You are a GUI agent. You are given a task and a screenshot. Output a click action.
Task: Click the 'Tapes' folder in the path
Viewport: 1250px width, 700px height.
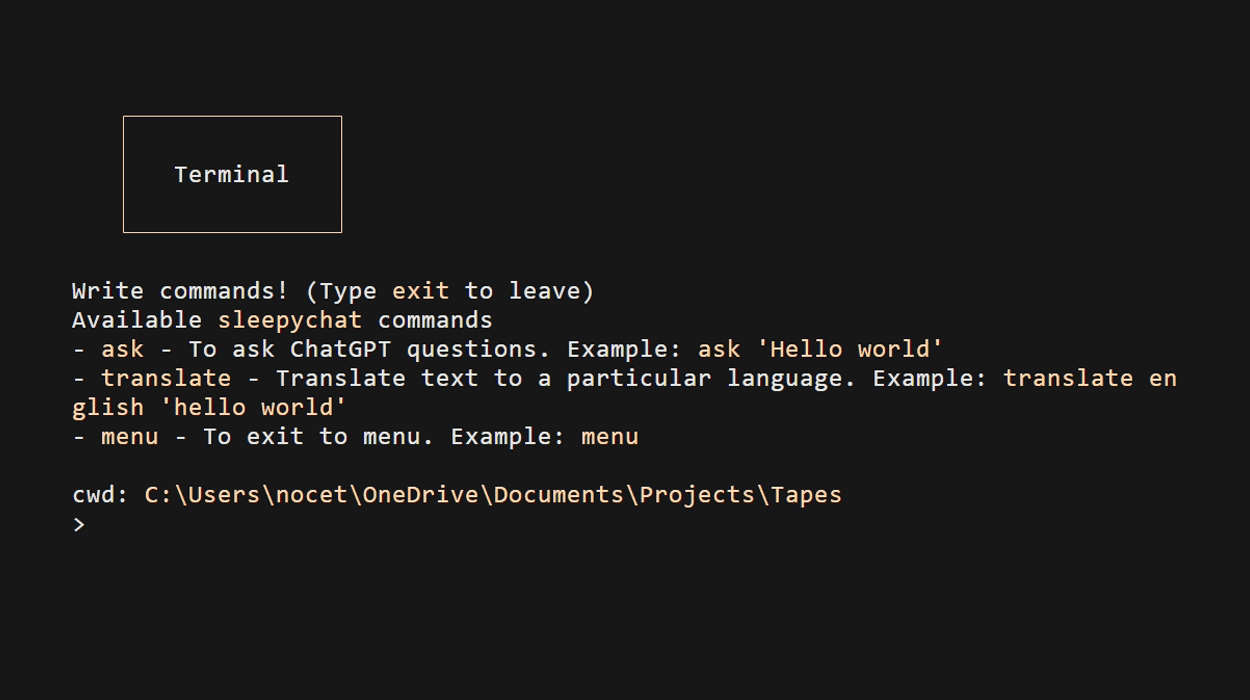(x=806, y=494)
